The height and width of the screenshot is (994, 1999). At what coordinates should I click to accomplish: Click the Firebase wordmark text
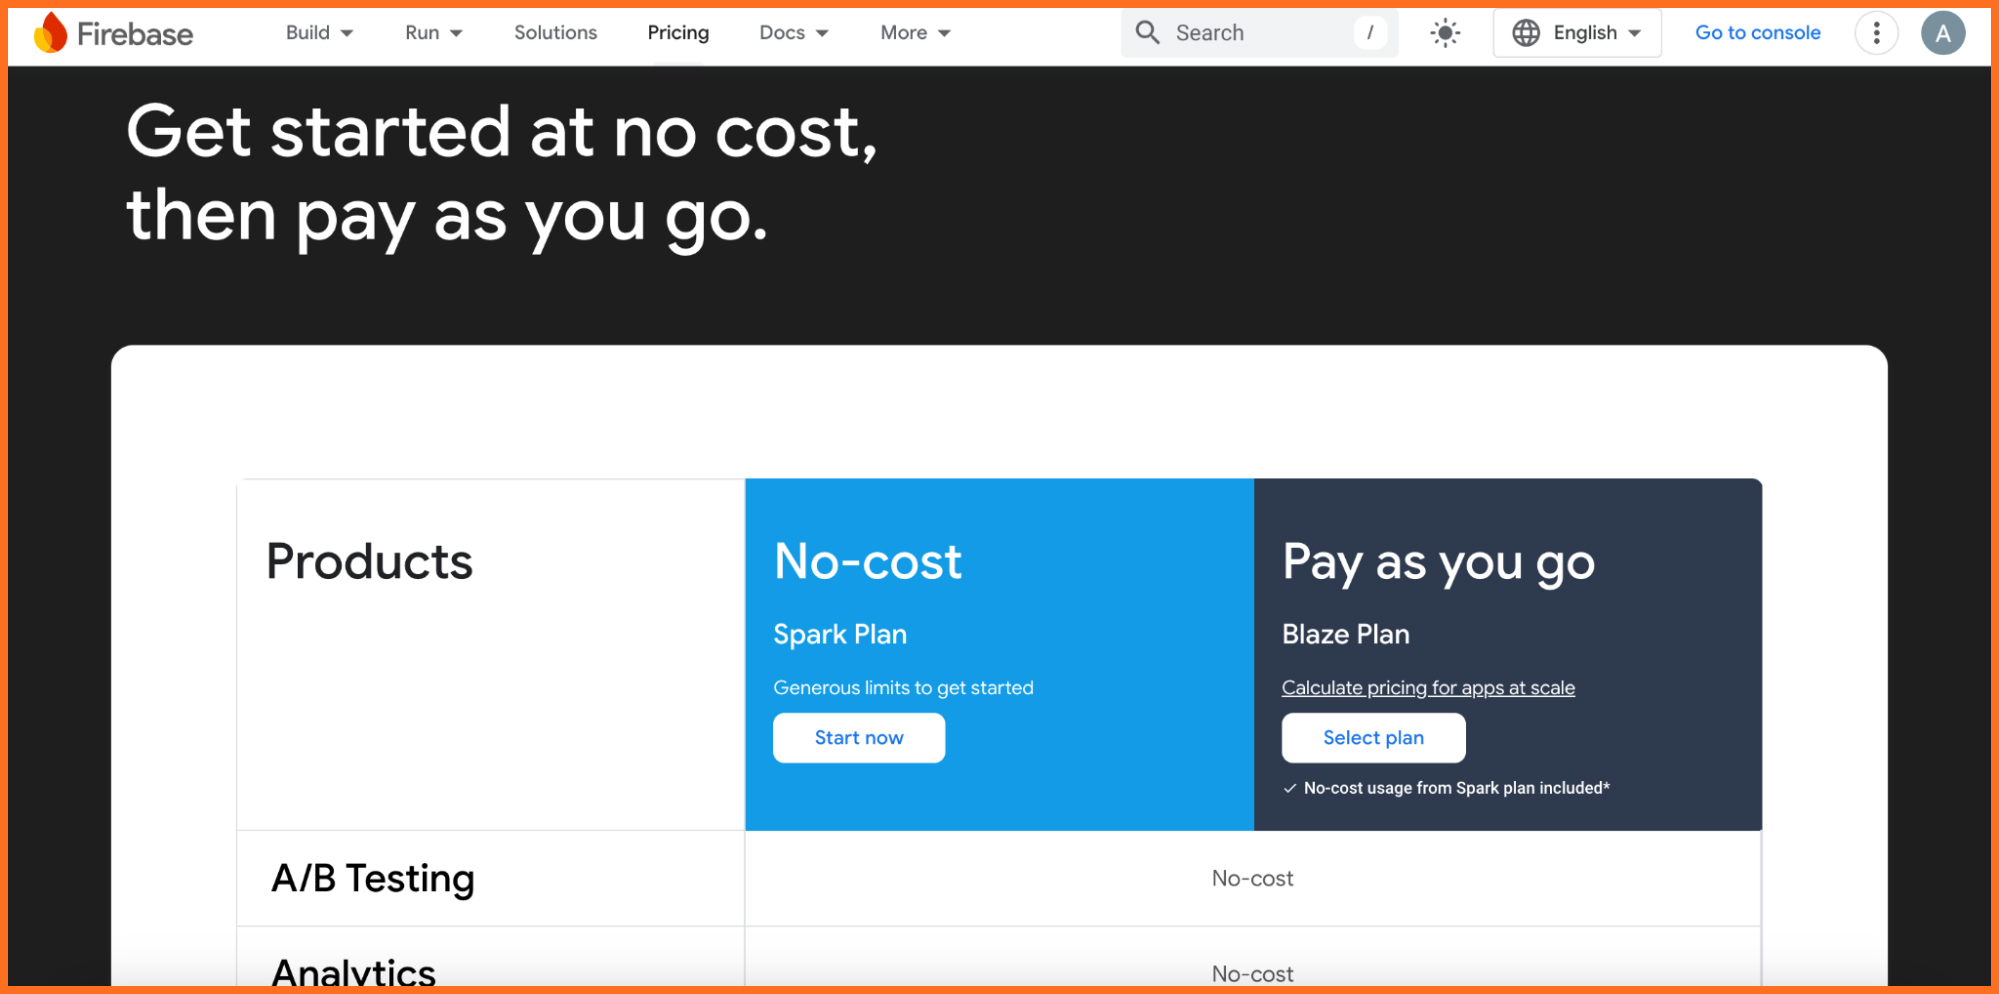tap(135, 34)
